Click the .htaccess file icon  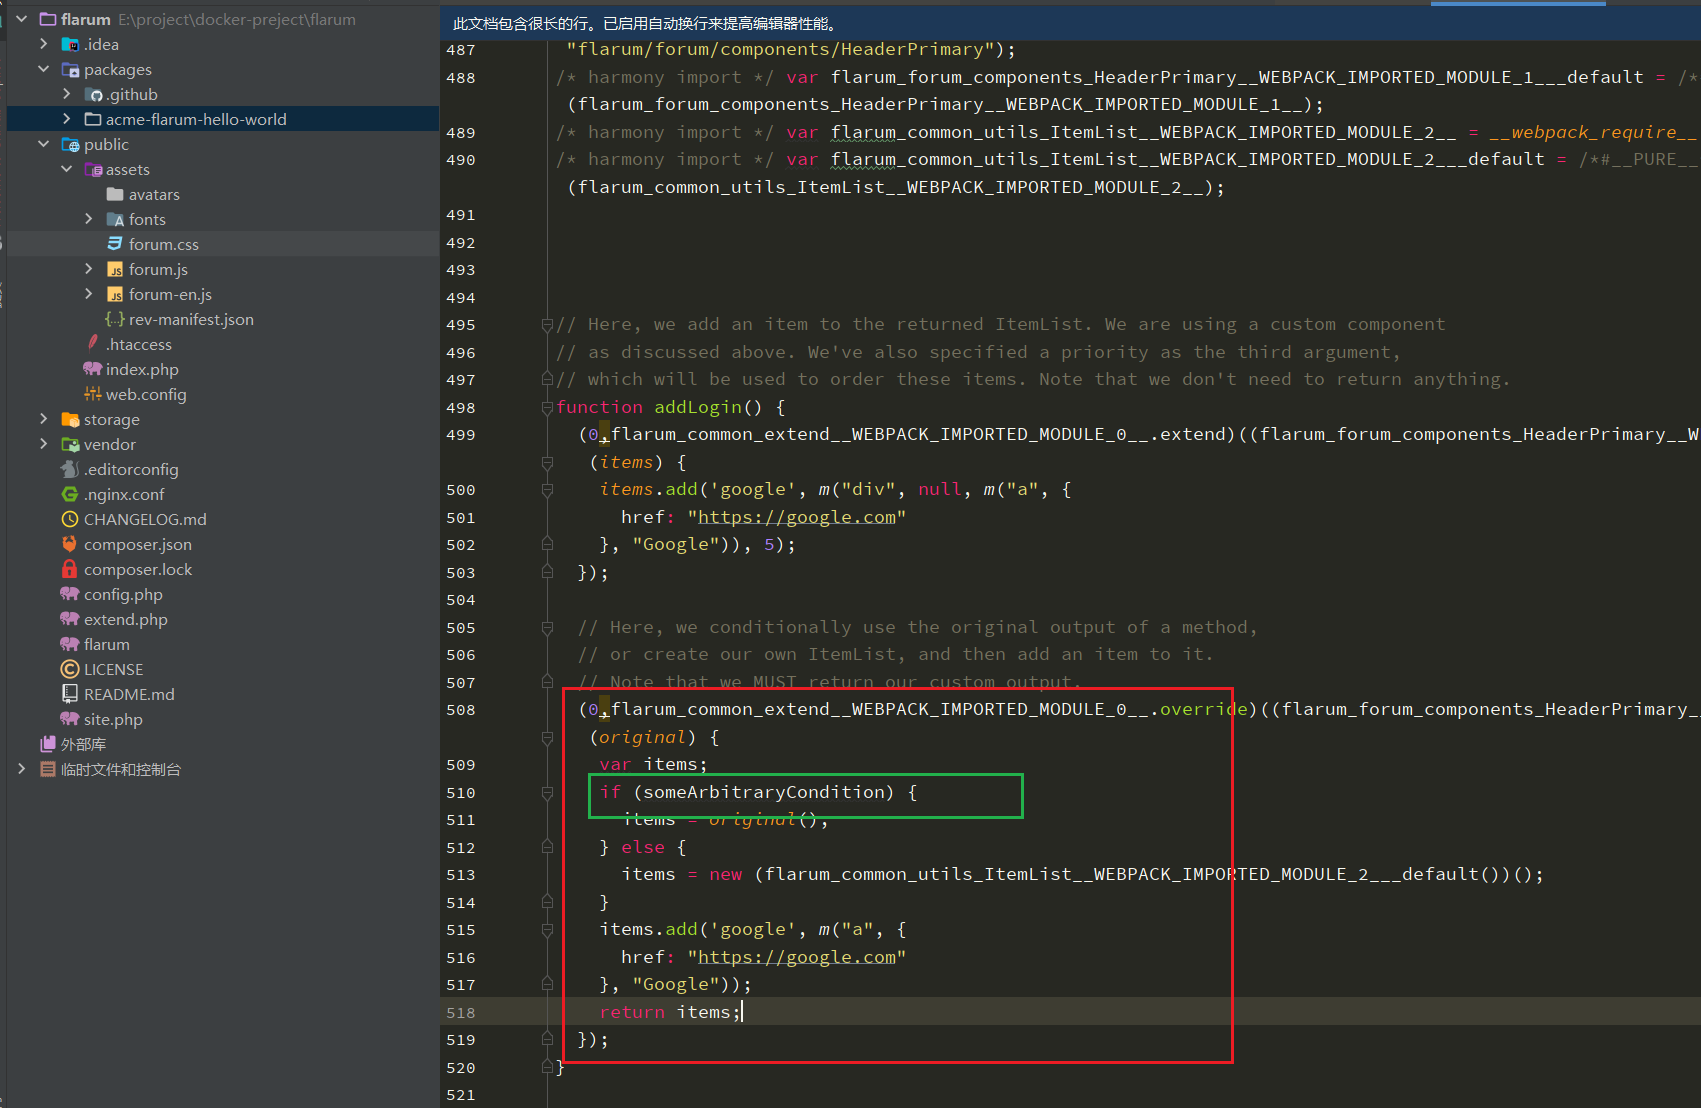93,343
